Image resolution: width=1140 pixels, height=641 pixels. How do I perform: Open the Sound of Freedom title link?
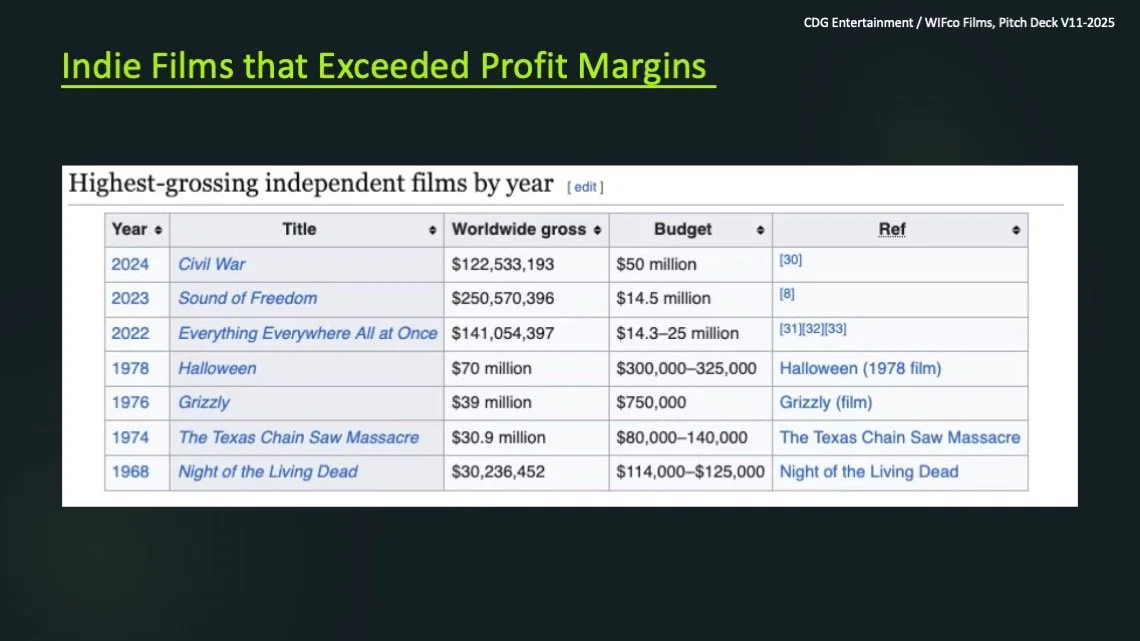[x=248, y=298]
